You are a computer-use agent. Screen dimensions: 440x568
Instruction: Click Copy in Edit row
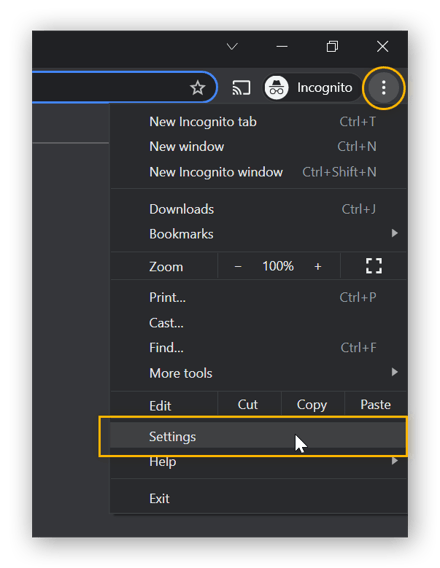point(312,405)
